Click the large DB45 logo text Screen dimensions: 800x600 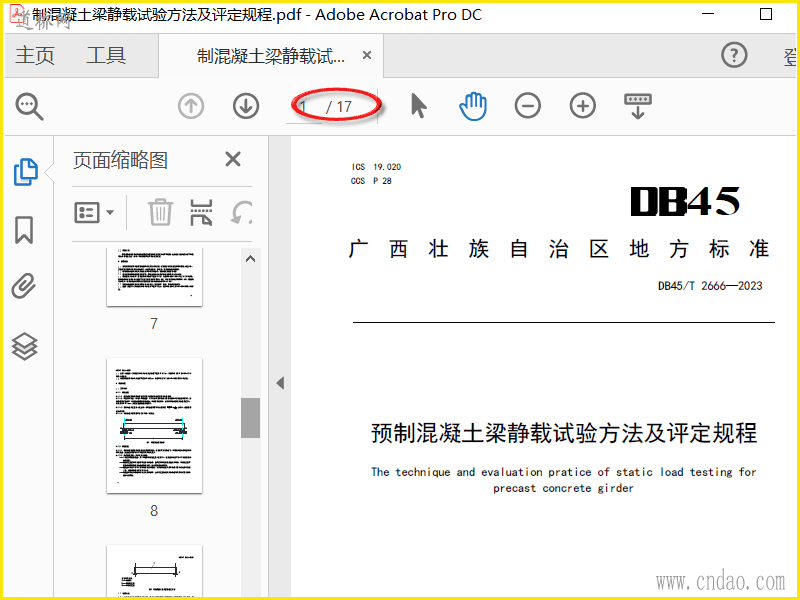pyautogui.click(x=685, y=201)
